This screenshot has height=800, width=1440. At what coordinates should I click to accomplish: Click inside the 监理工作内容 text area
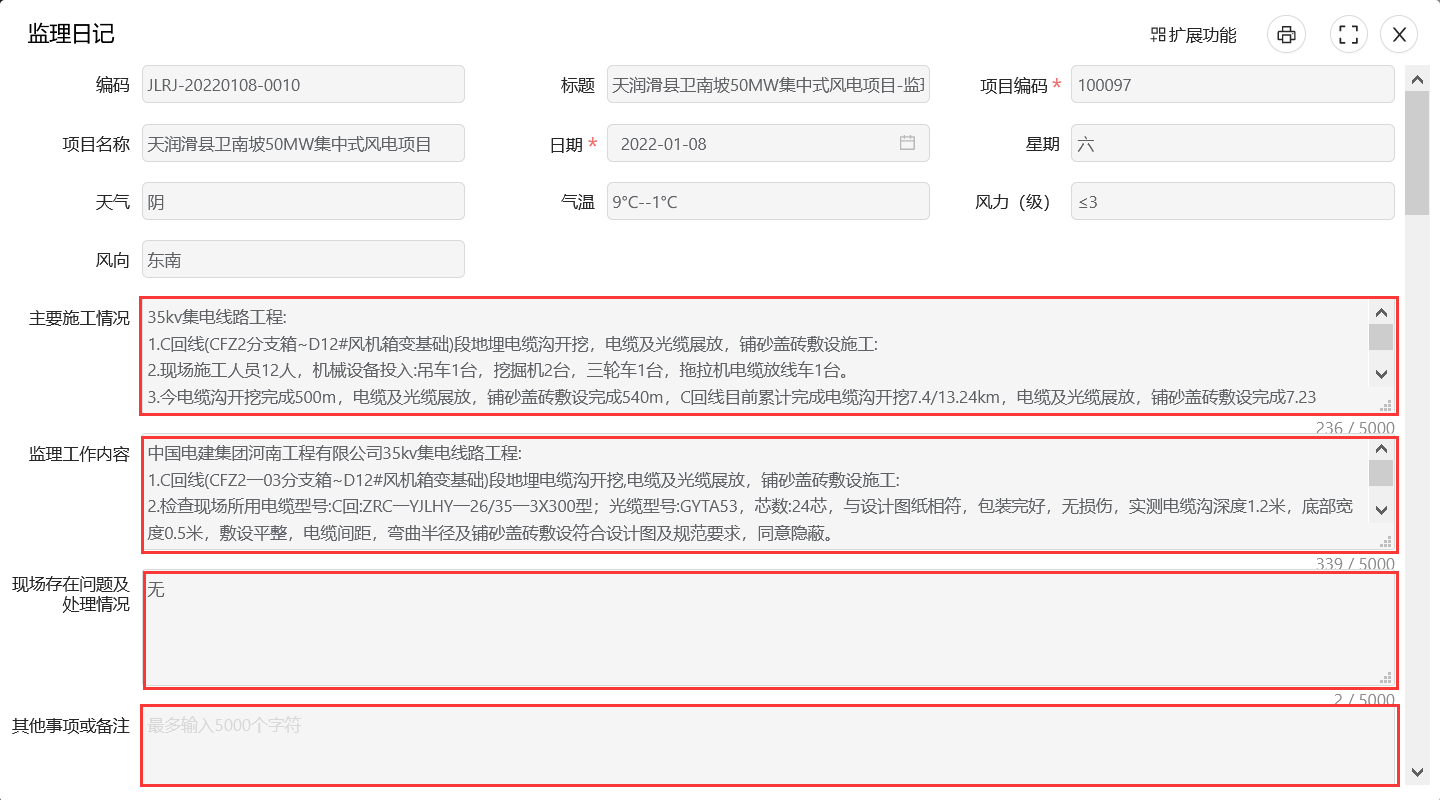[x=769, y=494]
